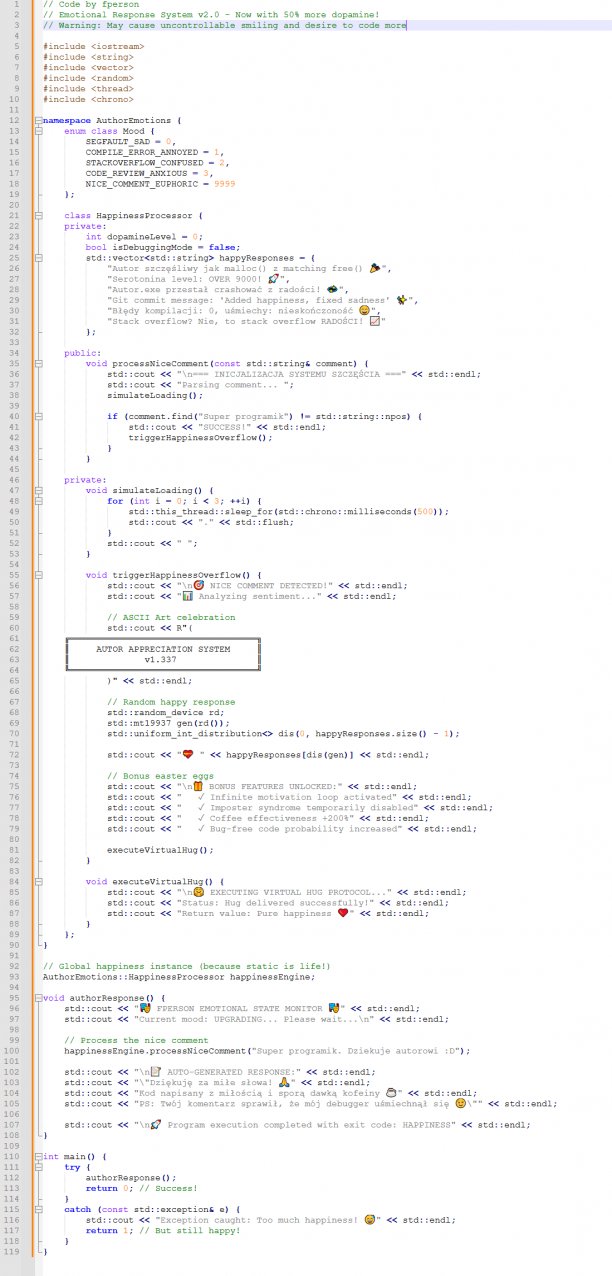Click the 9999 value for NICE_COMMENT_EUPHORIC
612x1276 pixels.
(225, 184)
